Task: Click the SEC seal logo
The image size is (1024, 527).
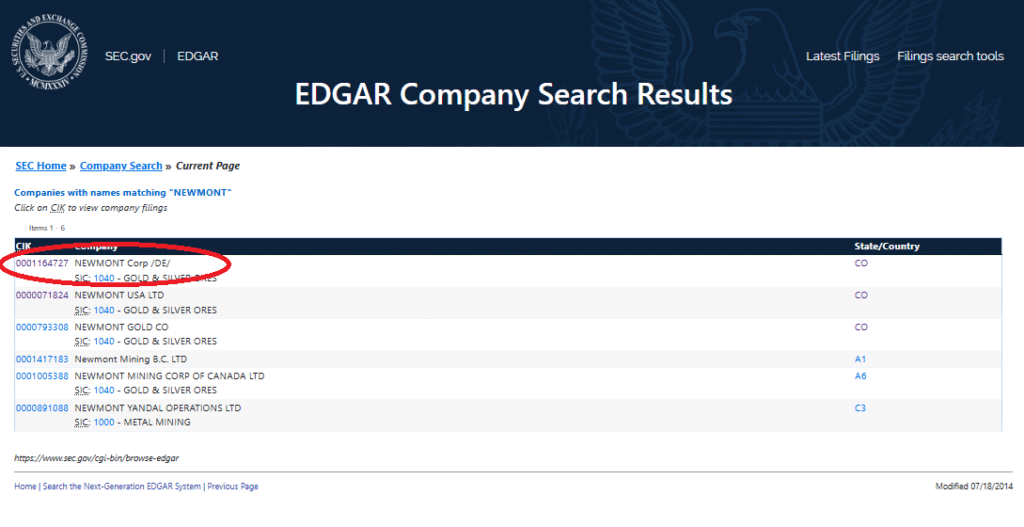Action: tap(50, 52)
